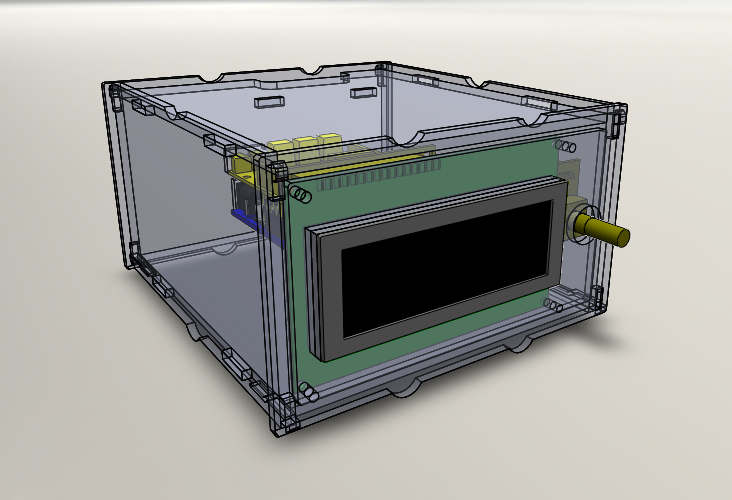Select the black LCD screen on the model
Viewport: 732px width, 500px height.
pos(447,269)
